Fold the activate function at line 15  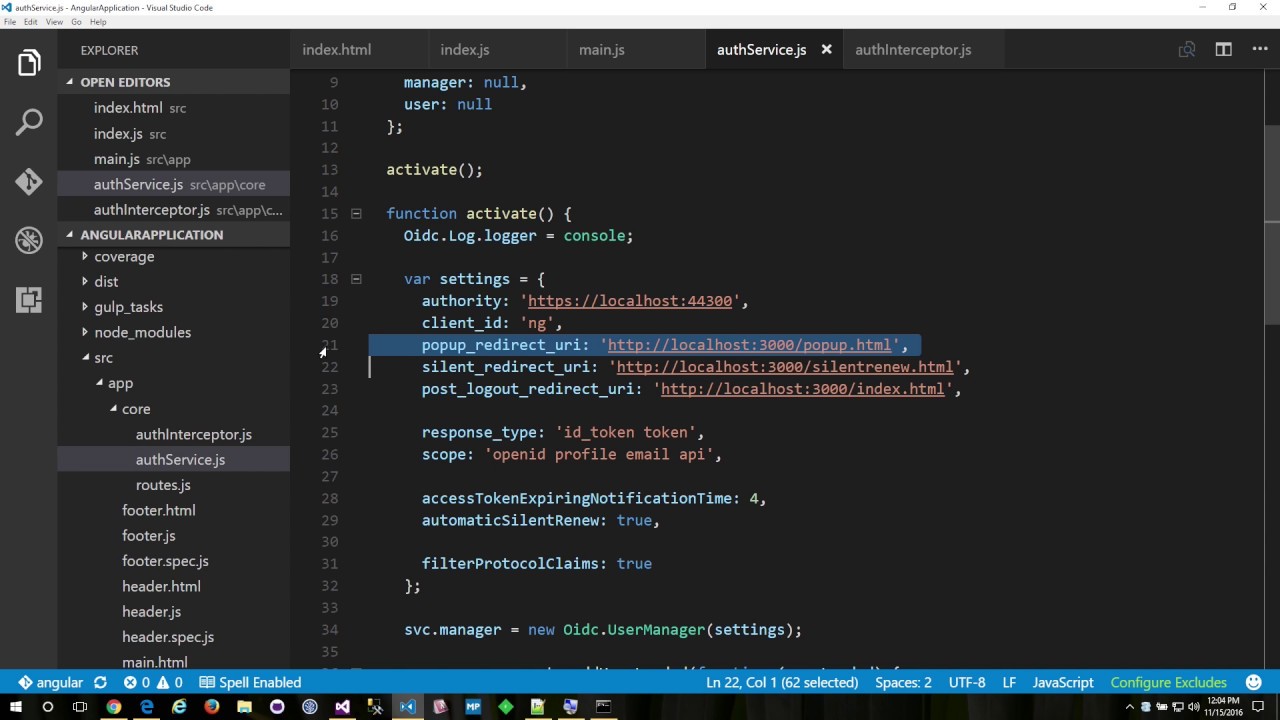355,213
